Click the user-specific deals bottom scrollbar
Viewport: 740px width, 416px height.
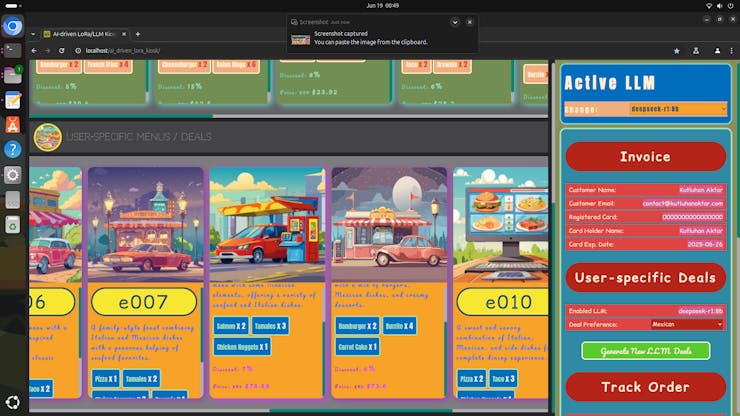point(361,410)
